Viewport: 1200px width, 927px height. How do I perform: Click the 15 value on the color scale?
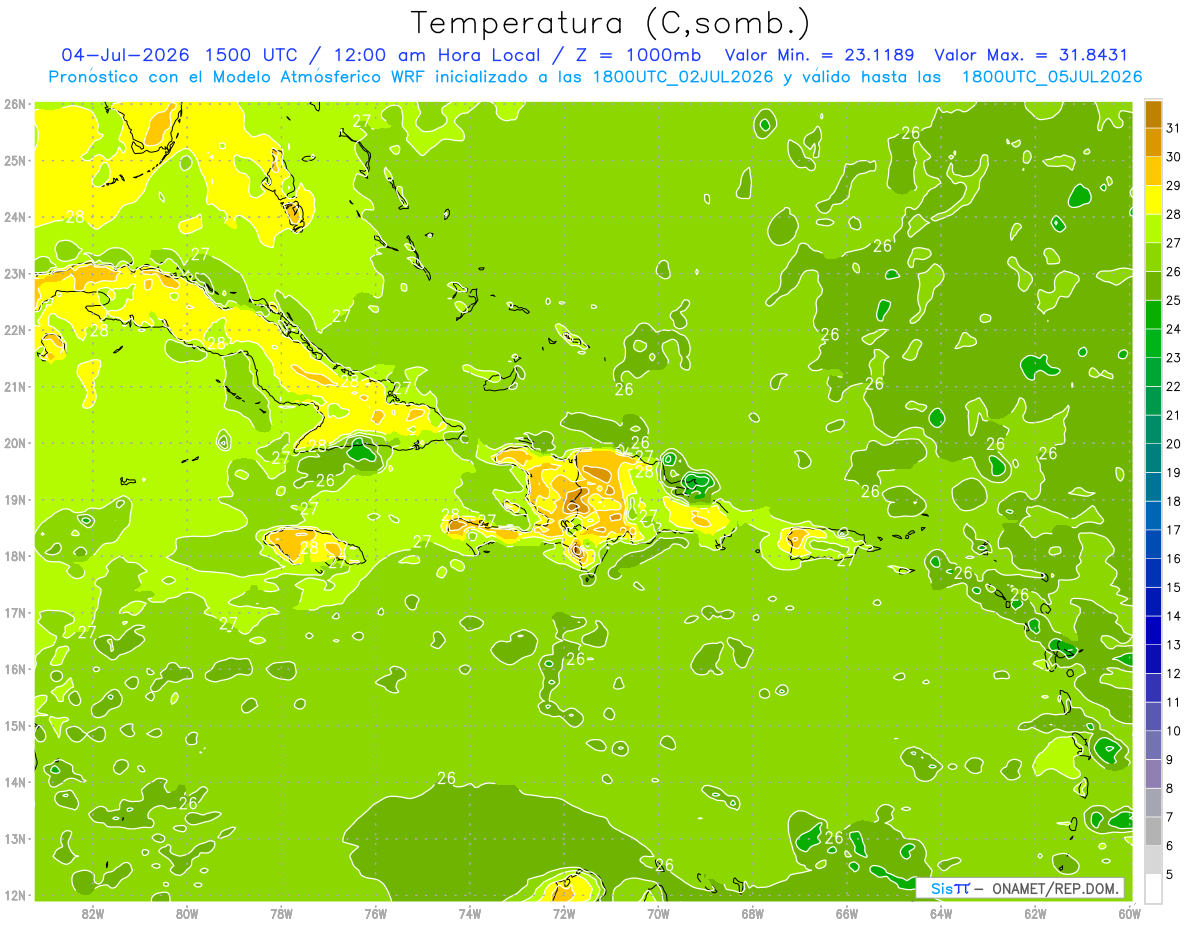(x=1173, y=587)
